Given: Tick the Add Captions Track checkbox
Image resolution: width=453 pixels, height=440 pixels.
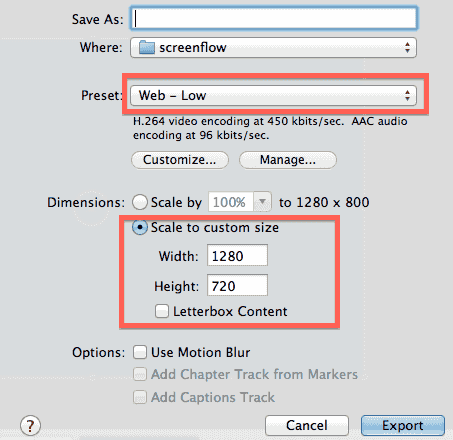Looking at the screenshot, I should pyautogui.click(x=140, y=397).
